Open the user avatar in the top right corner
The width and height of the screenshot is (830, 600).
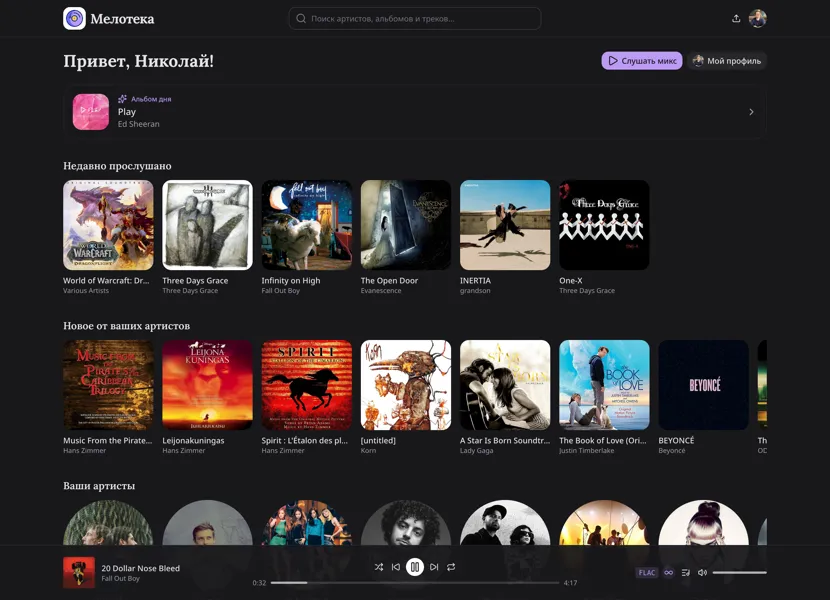click(757, 17)
